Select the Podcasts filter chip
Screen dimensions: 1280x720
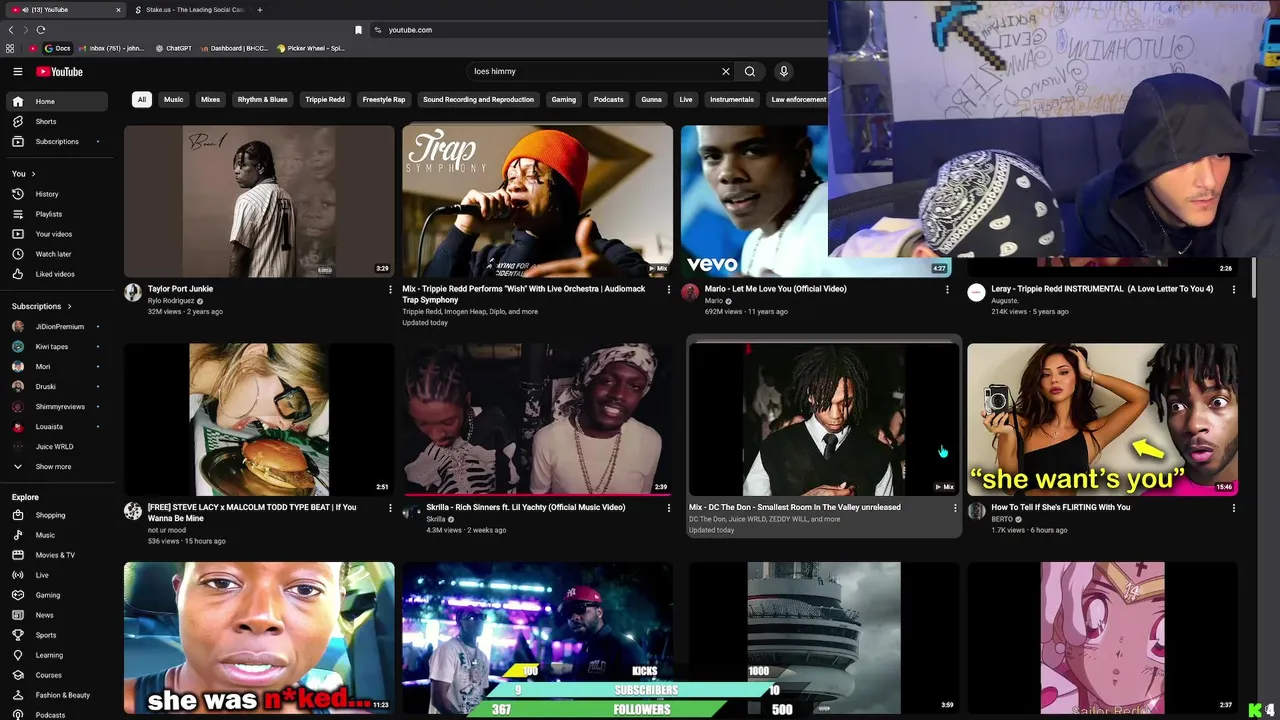click(608, 99)
